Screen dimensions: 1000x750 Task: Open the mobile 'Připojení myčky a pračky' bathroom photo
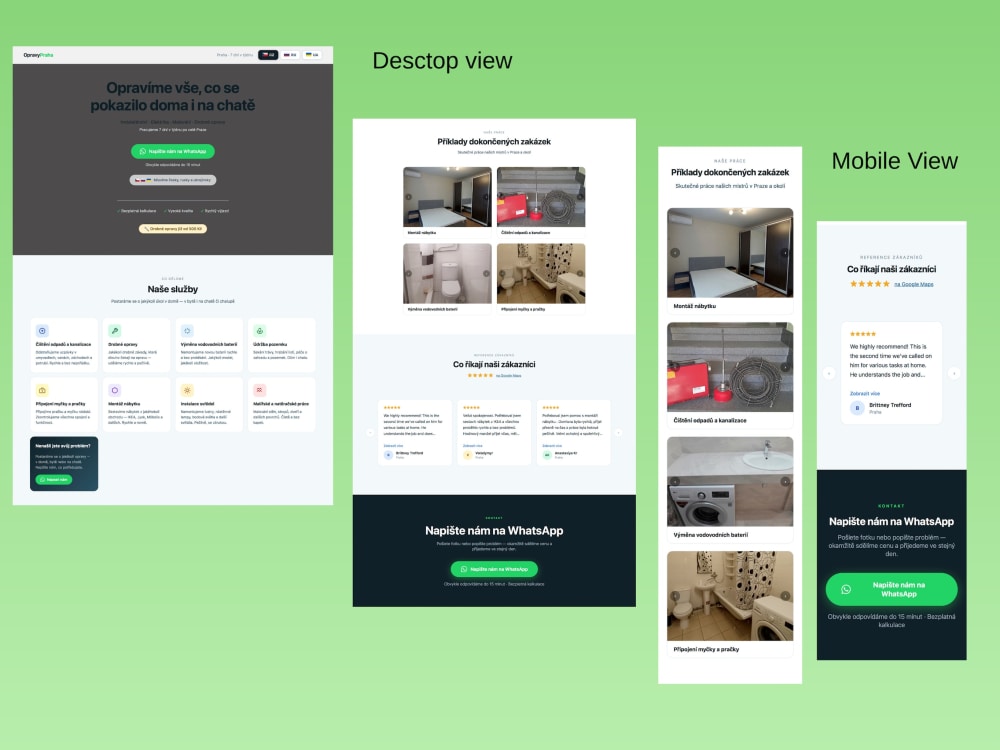[x=730, y=596]
